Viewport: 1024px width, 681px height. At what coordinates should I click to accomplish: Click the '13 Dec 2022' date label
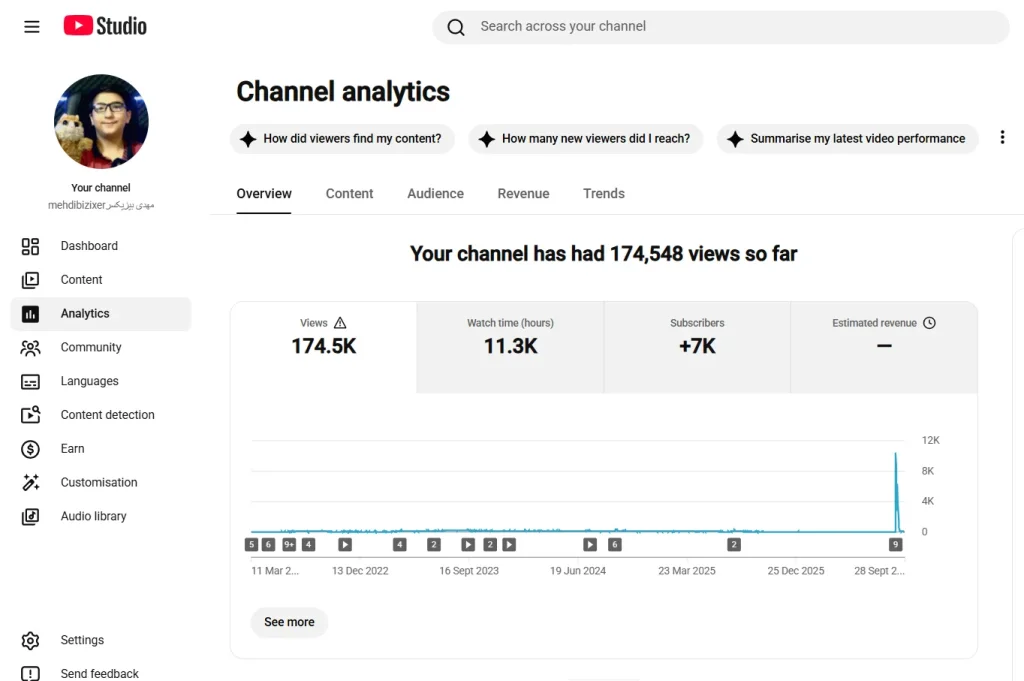[x=360, y=571]
